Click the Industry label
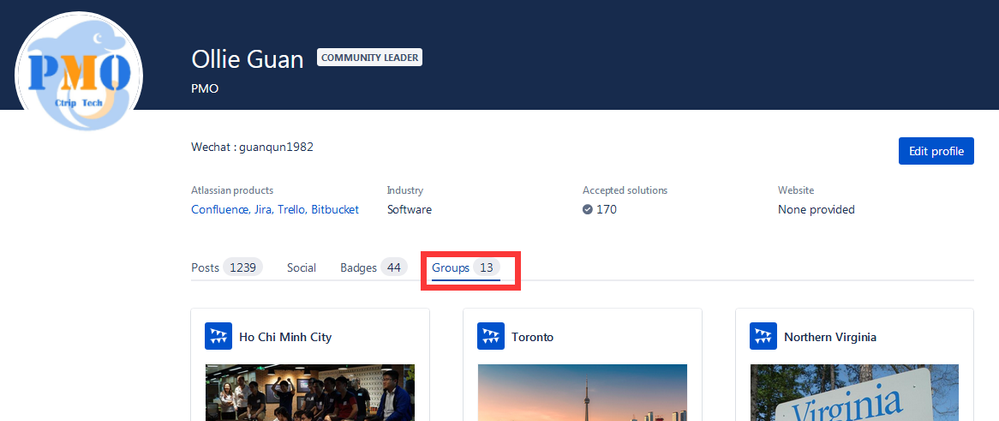Viewport: 999px width, 421px height. (405, 190)
